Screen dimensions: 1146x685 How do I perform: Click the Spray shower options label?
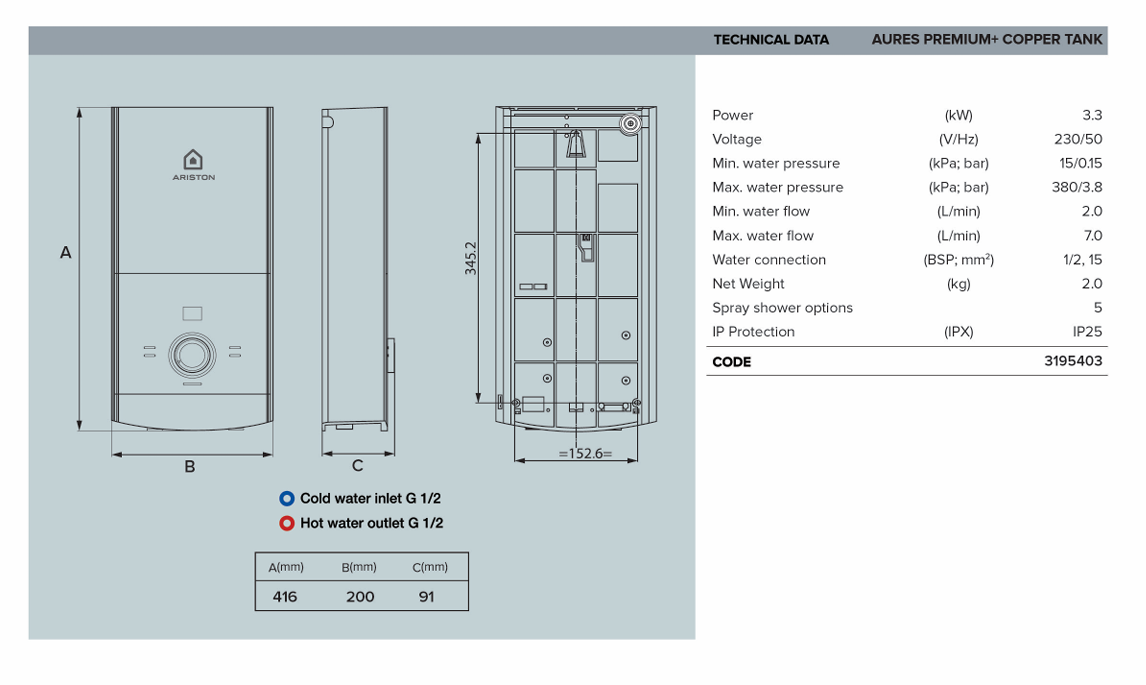tap(783, 309)
